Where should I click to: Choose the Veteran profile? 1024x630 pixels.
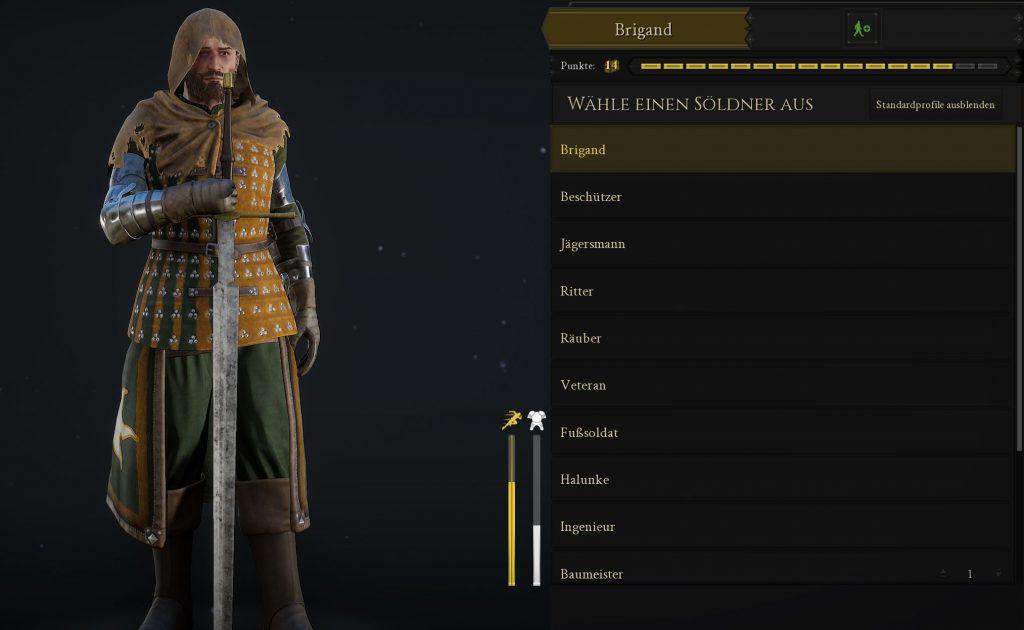(782, 385)
